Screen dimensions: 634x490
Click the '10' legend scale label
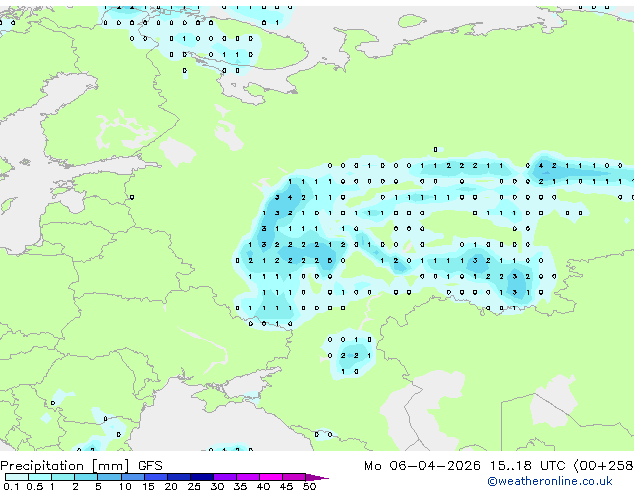[125, 486]
